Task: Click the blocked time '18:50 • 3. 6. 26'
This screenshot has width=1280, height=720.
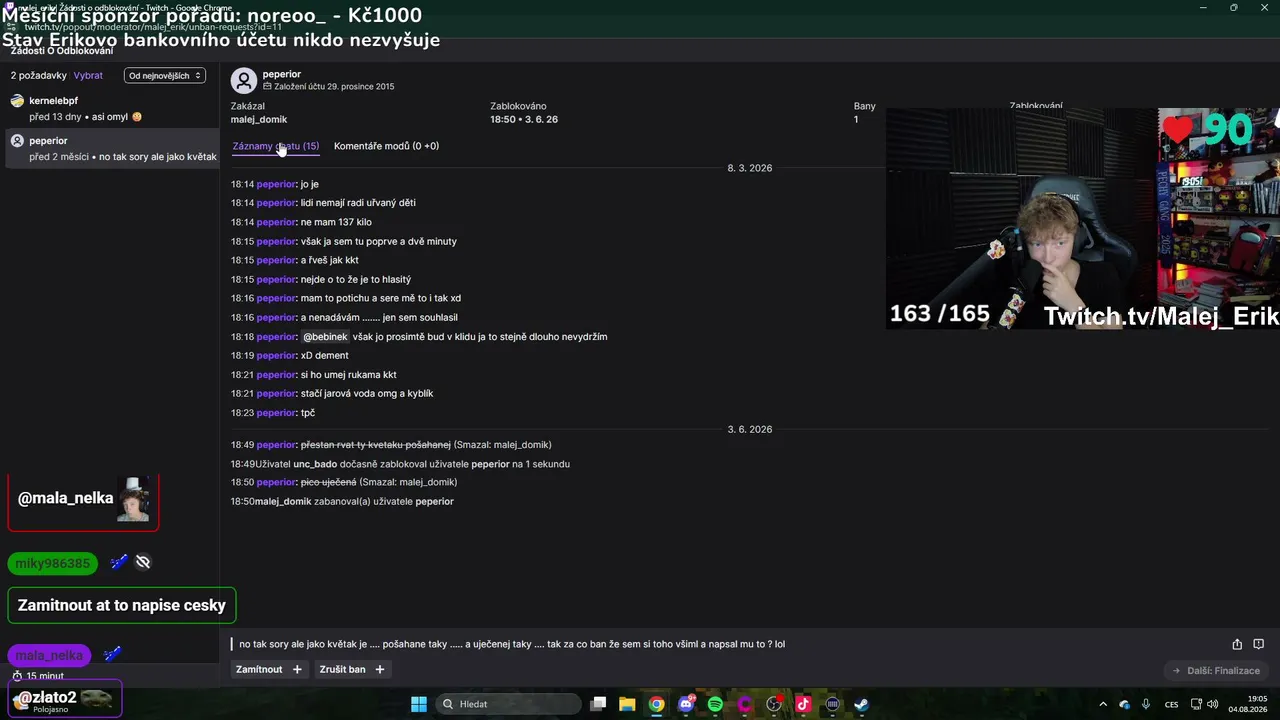Action: click(x=524, y=119)
